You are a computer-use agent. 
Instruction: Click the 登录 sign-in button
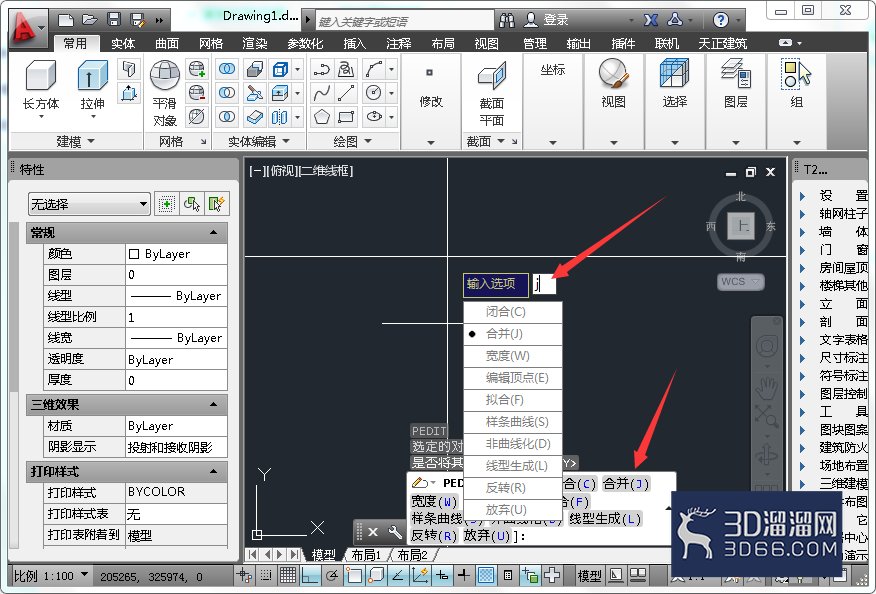click(548, 21)
